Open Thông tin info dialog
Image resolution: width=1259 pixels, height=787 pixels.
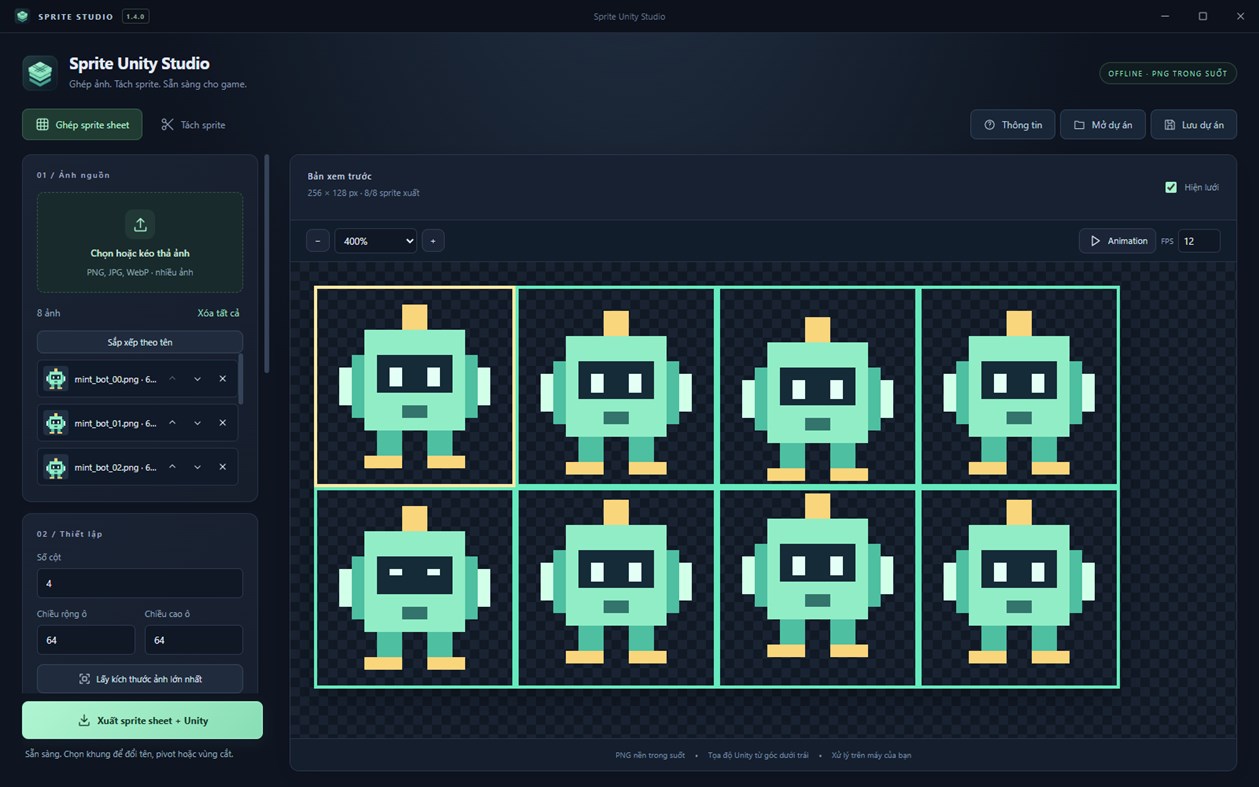point(1012,125)
